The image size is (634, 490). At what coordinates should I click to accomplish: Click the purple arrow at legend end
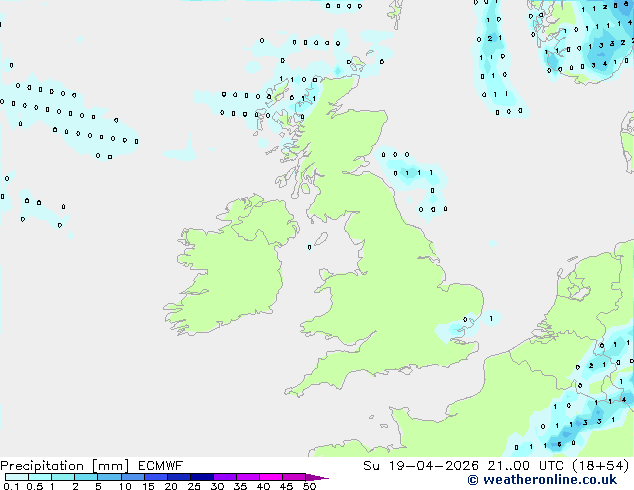pyautogui.click(x=317, y=477)
